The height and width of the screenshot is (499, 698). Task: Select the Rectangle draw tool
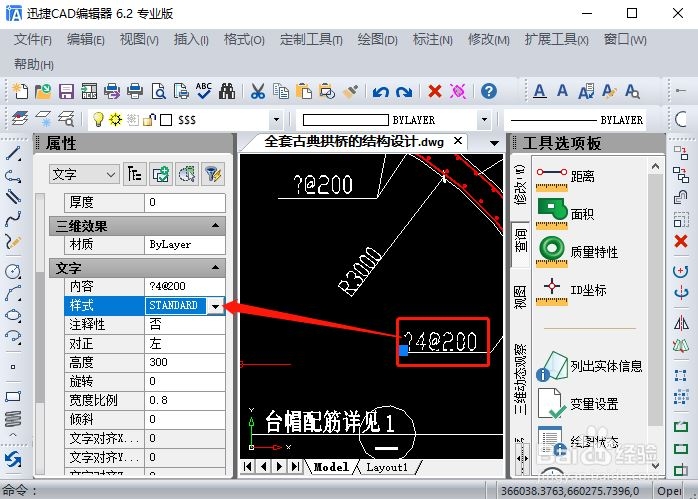[13, 396]
